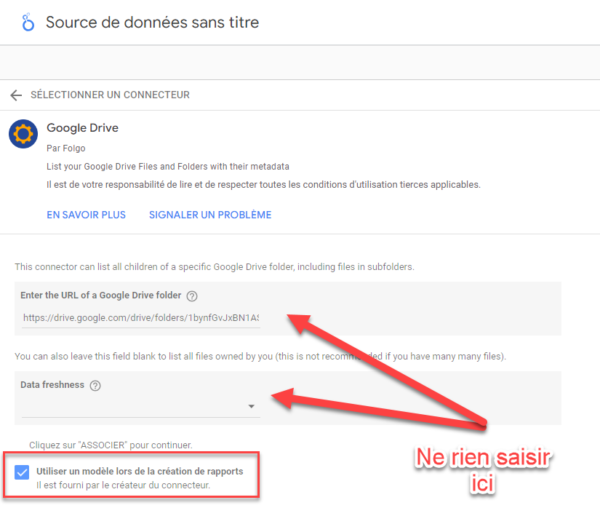The image size is (600, 508).
Task: Go back using the left arrow icon
Action: 16,95
